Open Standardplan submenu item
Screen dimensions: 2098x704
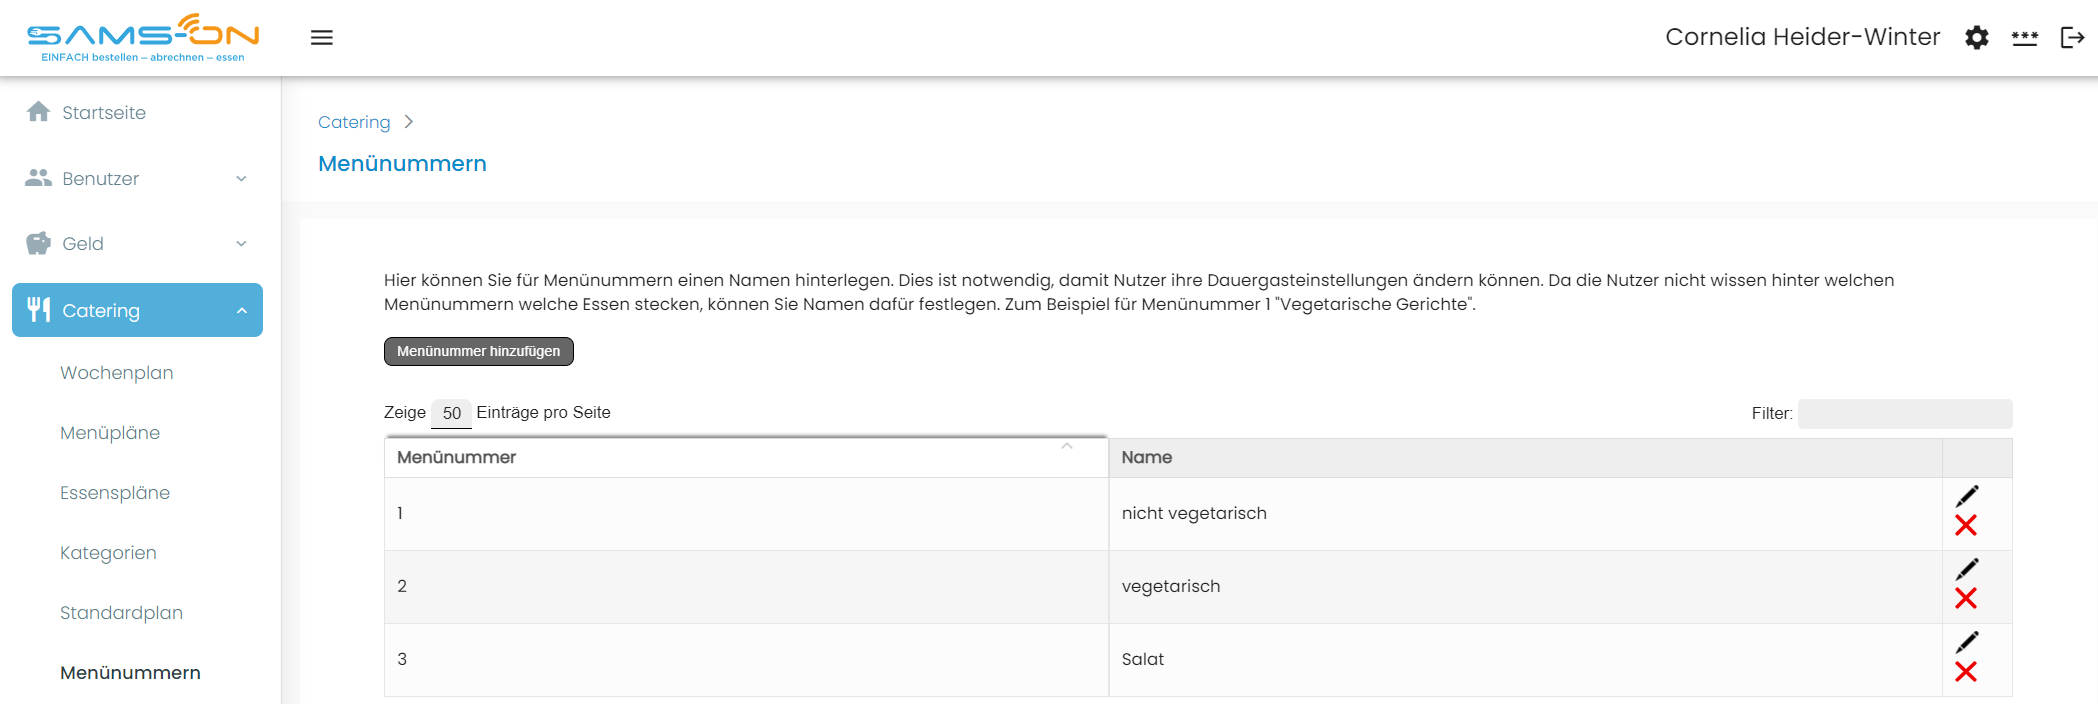point(121,613)
